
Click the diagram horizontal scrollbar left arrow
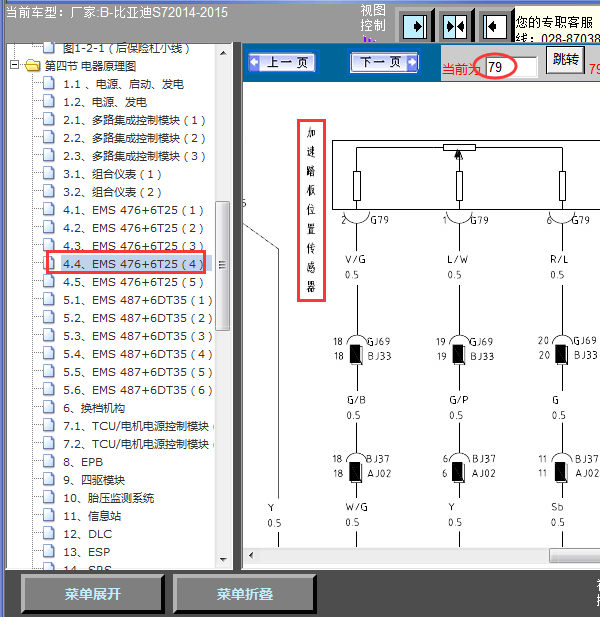pos(251,556)
